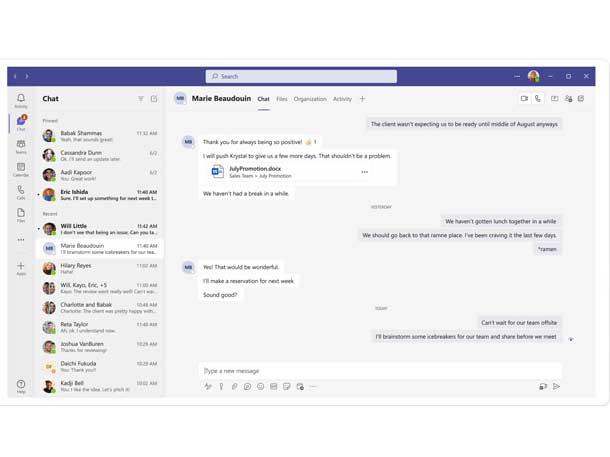
Task: Click the Type a new message box
Action: 370,370
